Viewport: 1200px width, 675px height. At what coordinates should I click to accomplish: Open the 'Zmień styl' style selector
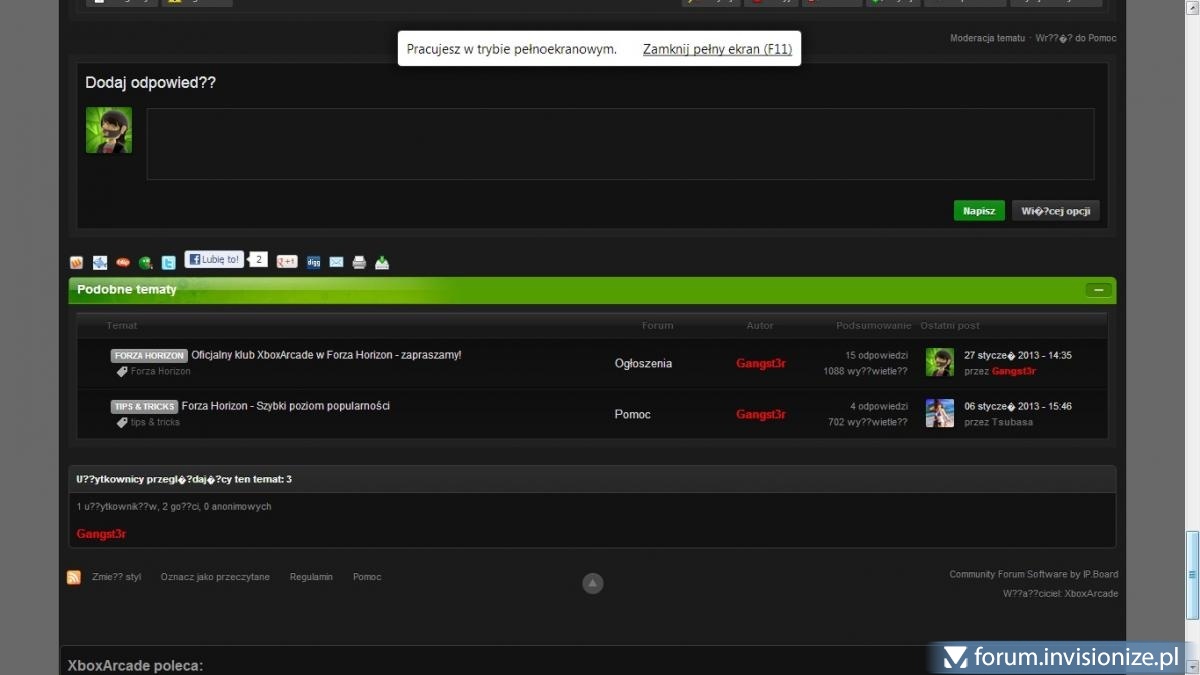[x=116, y=577]
